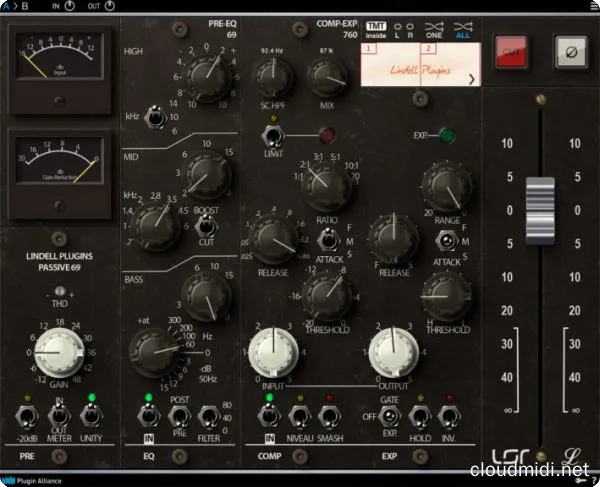Click the compressor RATIO knob
The image size is (600, 487).
coord(324,185)
